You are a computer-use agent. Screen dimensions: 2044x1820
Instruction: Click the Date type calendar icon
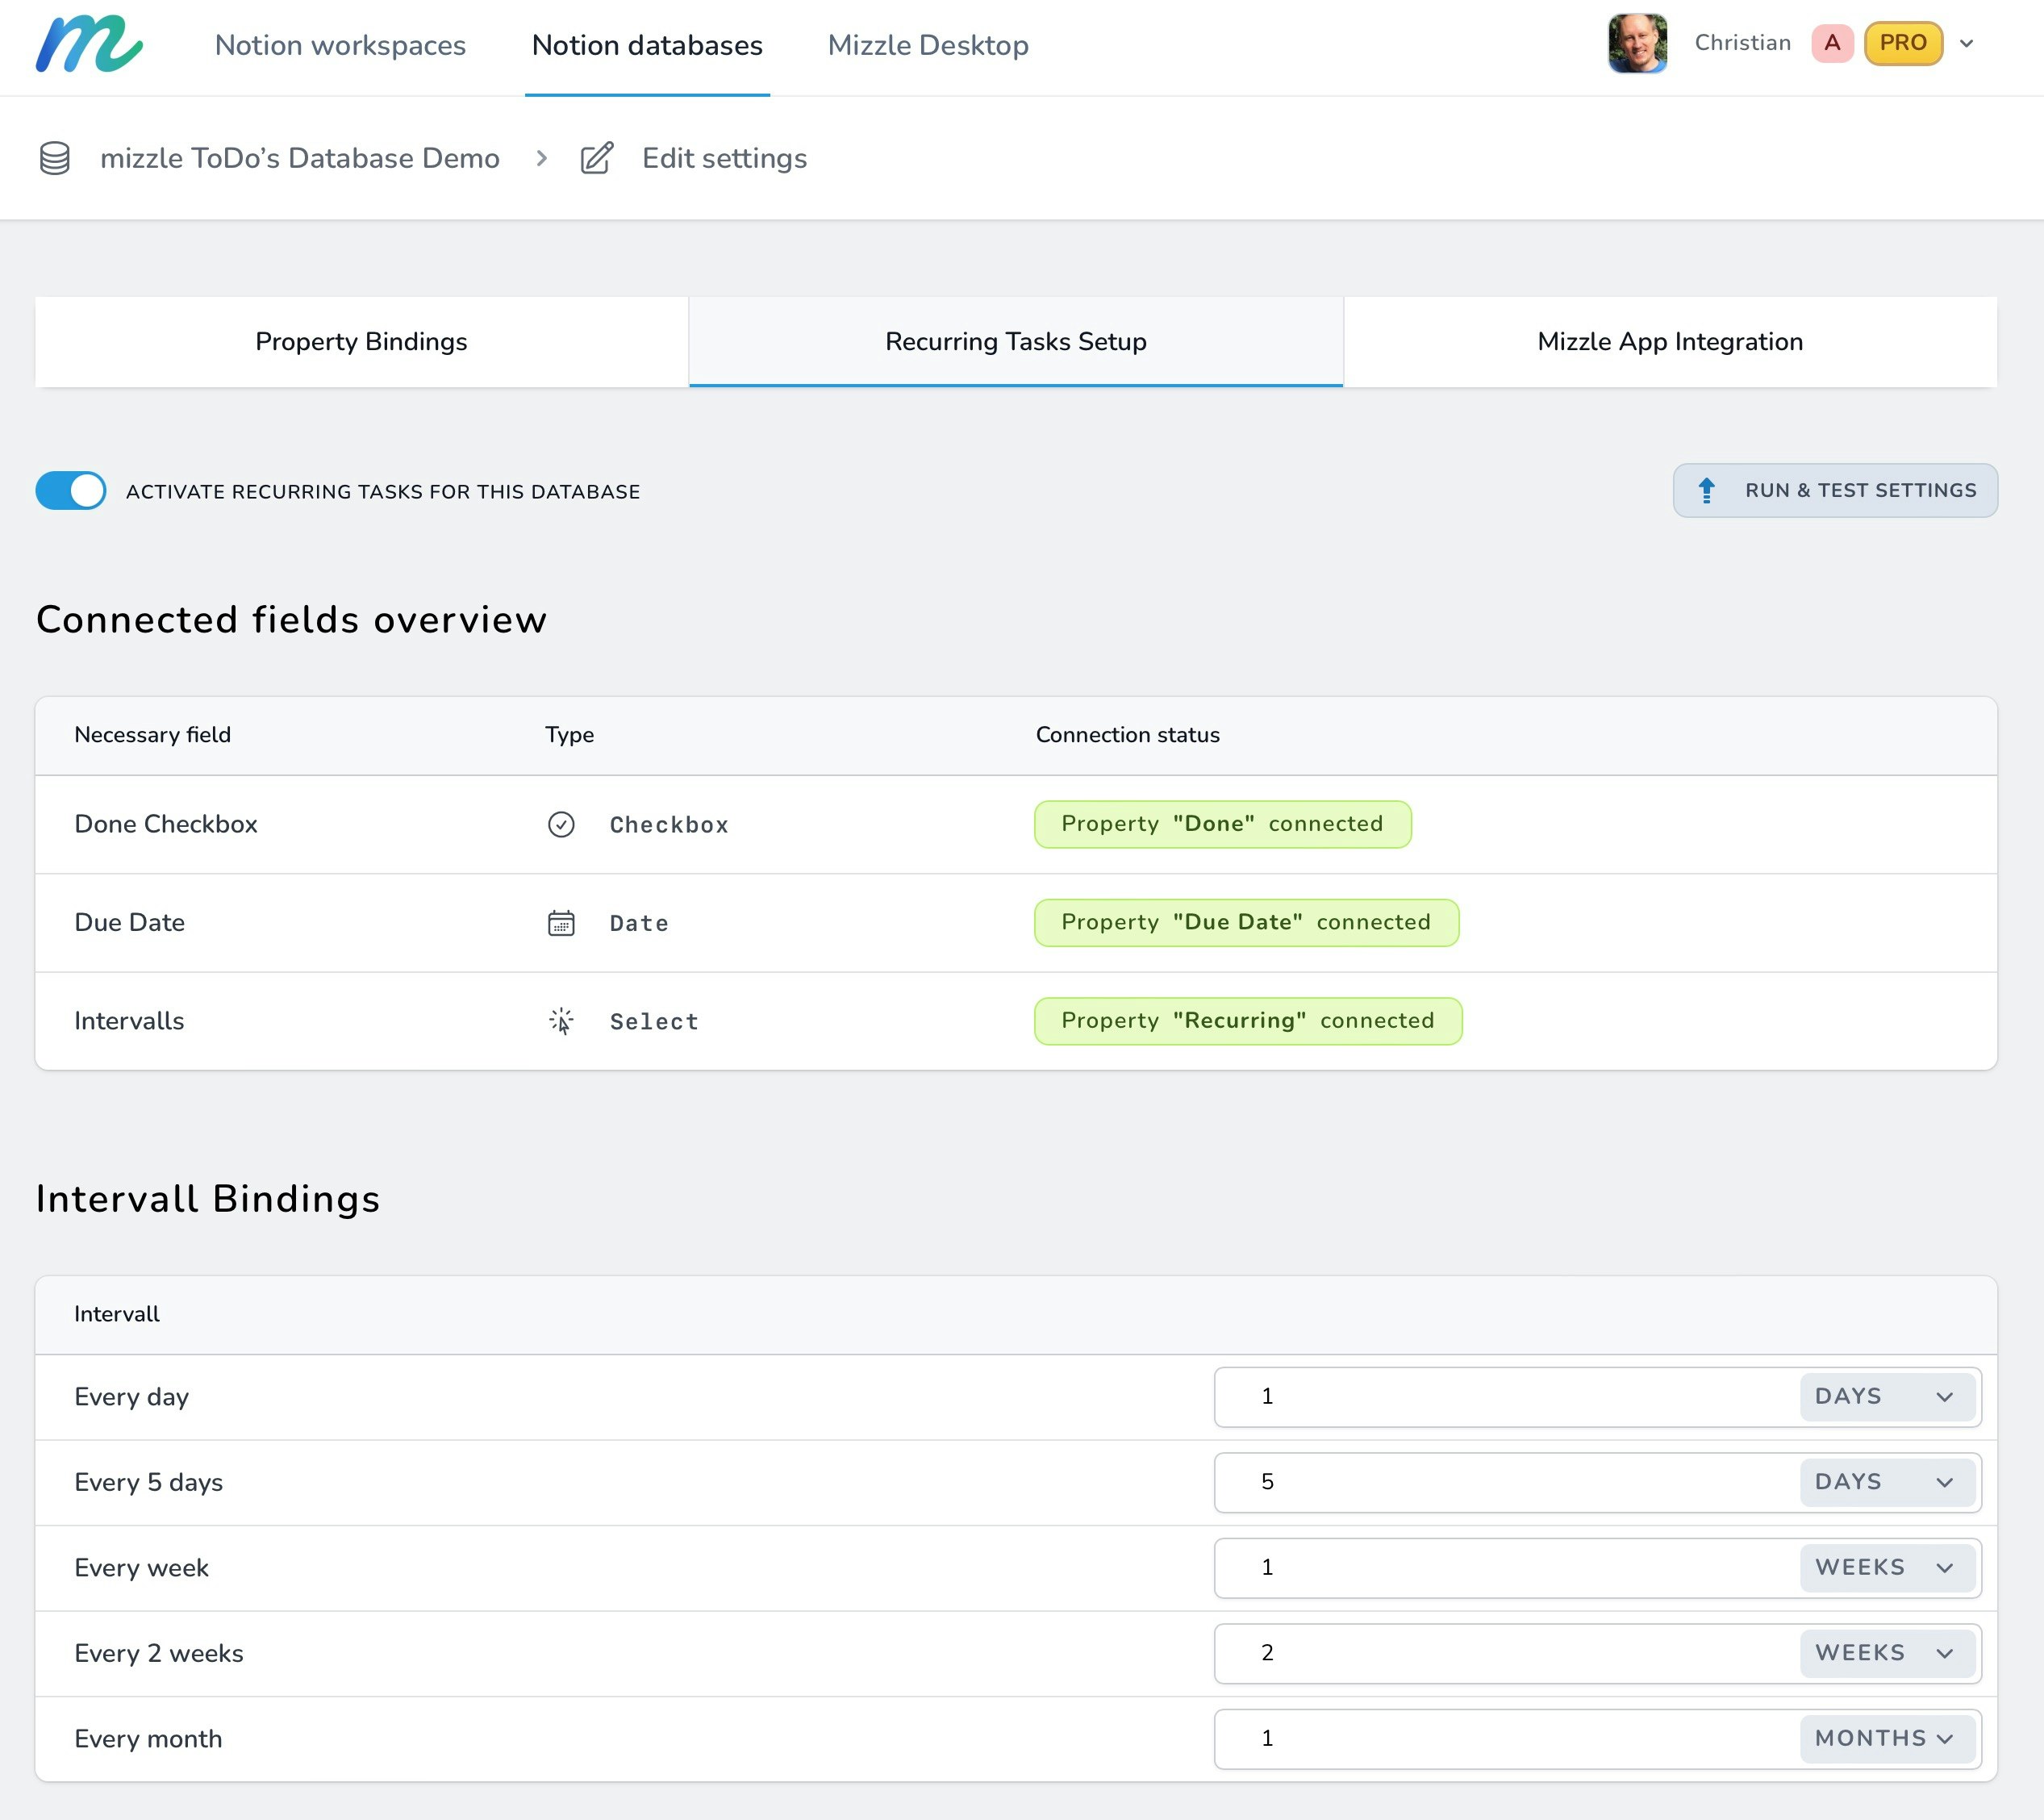pyautogui.click(x=561, y=923)
